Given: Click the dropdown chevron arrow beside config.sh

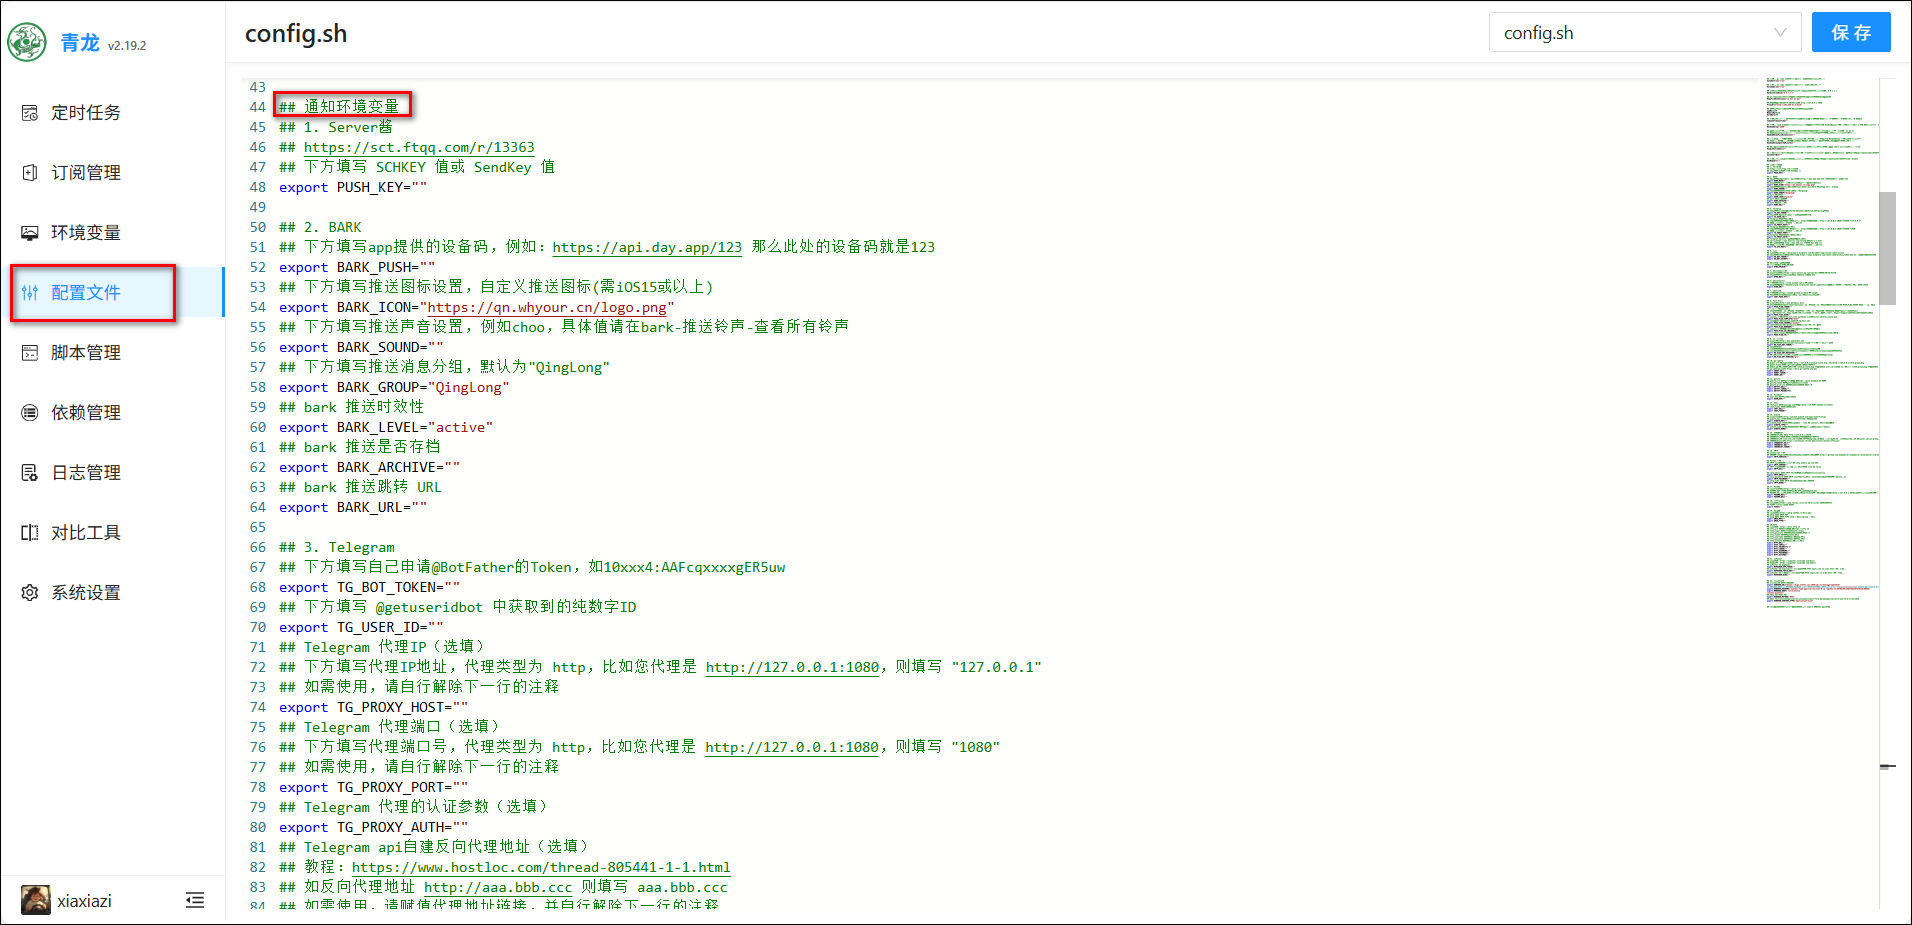Looking at the screenshot, I should [1780, 33].
